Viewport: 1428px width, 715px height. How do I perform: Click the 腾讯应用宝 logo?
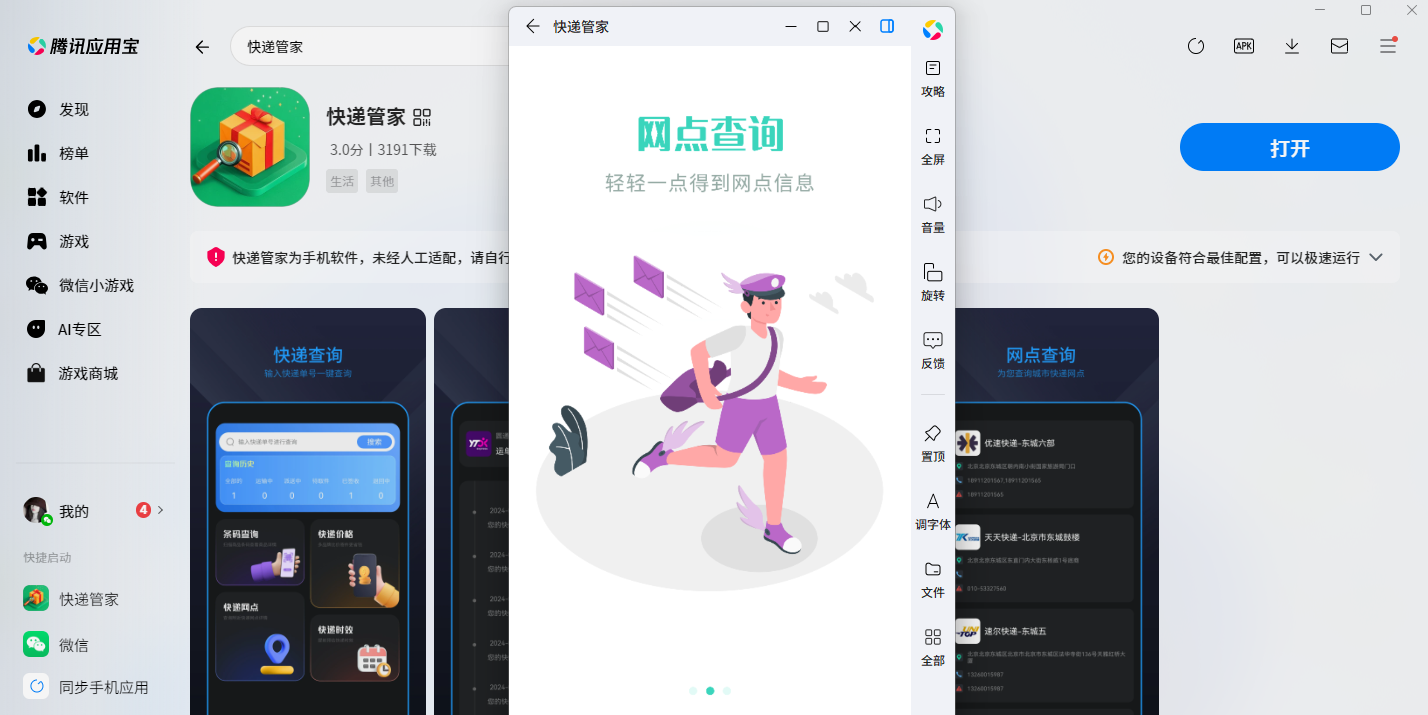point(82,47)
